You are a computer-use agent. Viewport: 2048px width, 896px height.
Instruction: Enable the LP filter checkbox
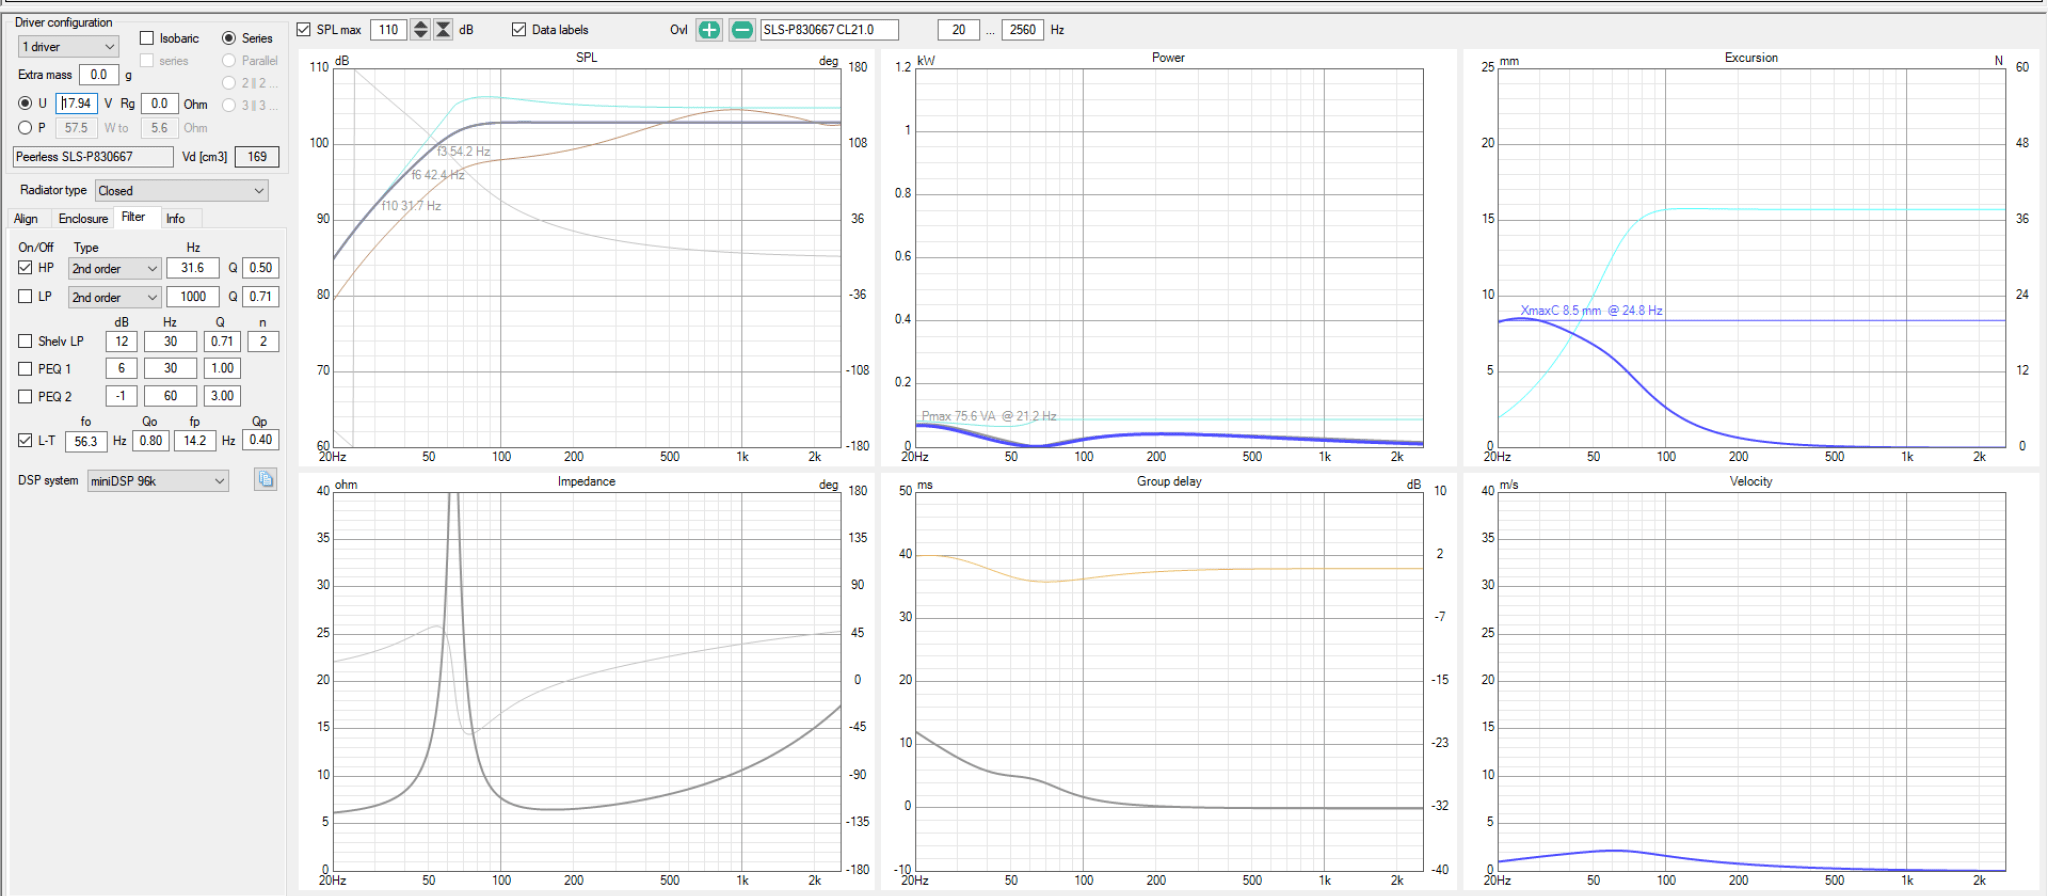point(25,297)
